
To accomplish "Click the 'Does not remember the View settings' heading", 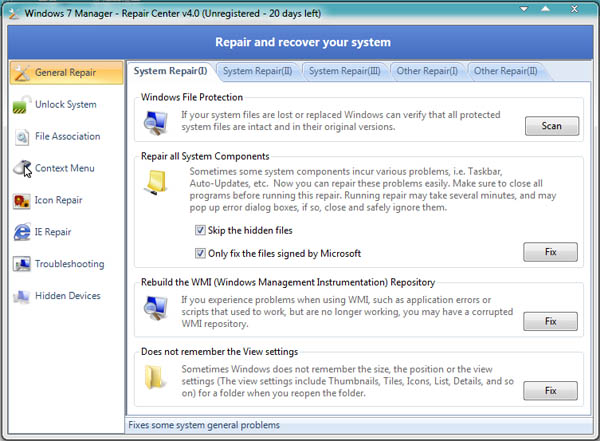I will coord(219,351).
